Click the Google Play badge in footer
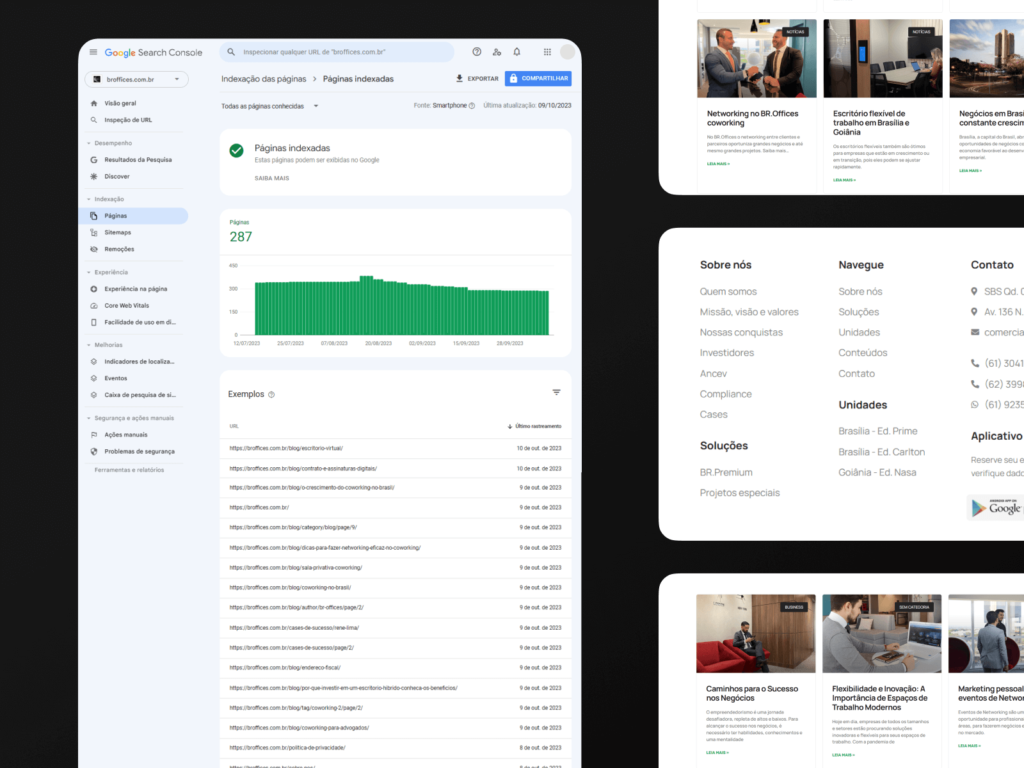This screenshot has height=768, width=1024. point(995,507)
